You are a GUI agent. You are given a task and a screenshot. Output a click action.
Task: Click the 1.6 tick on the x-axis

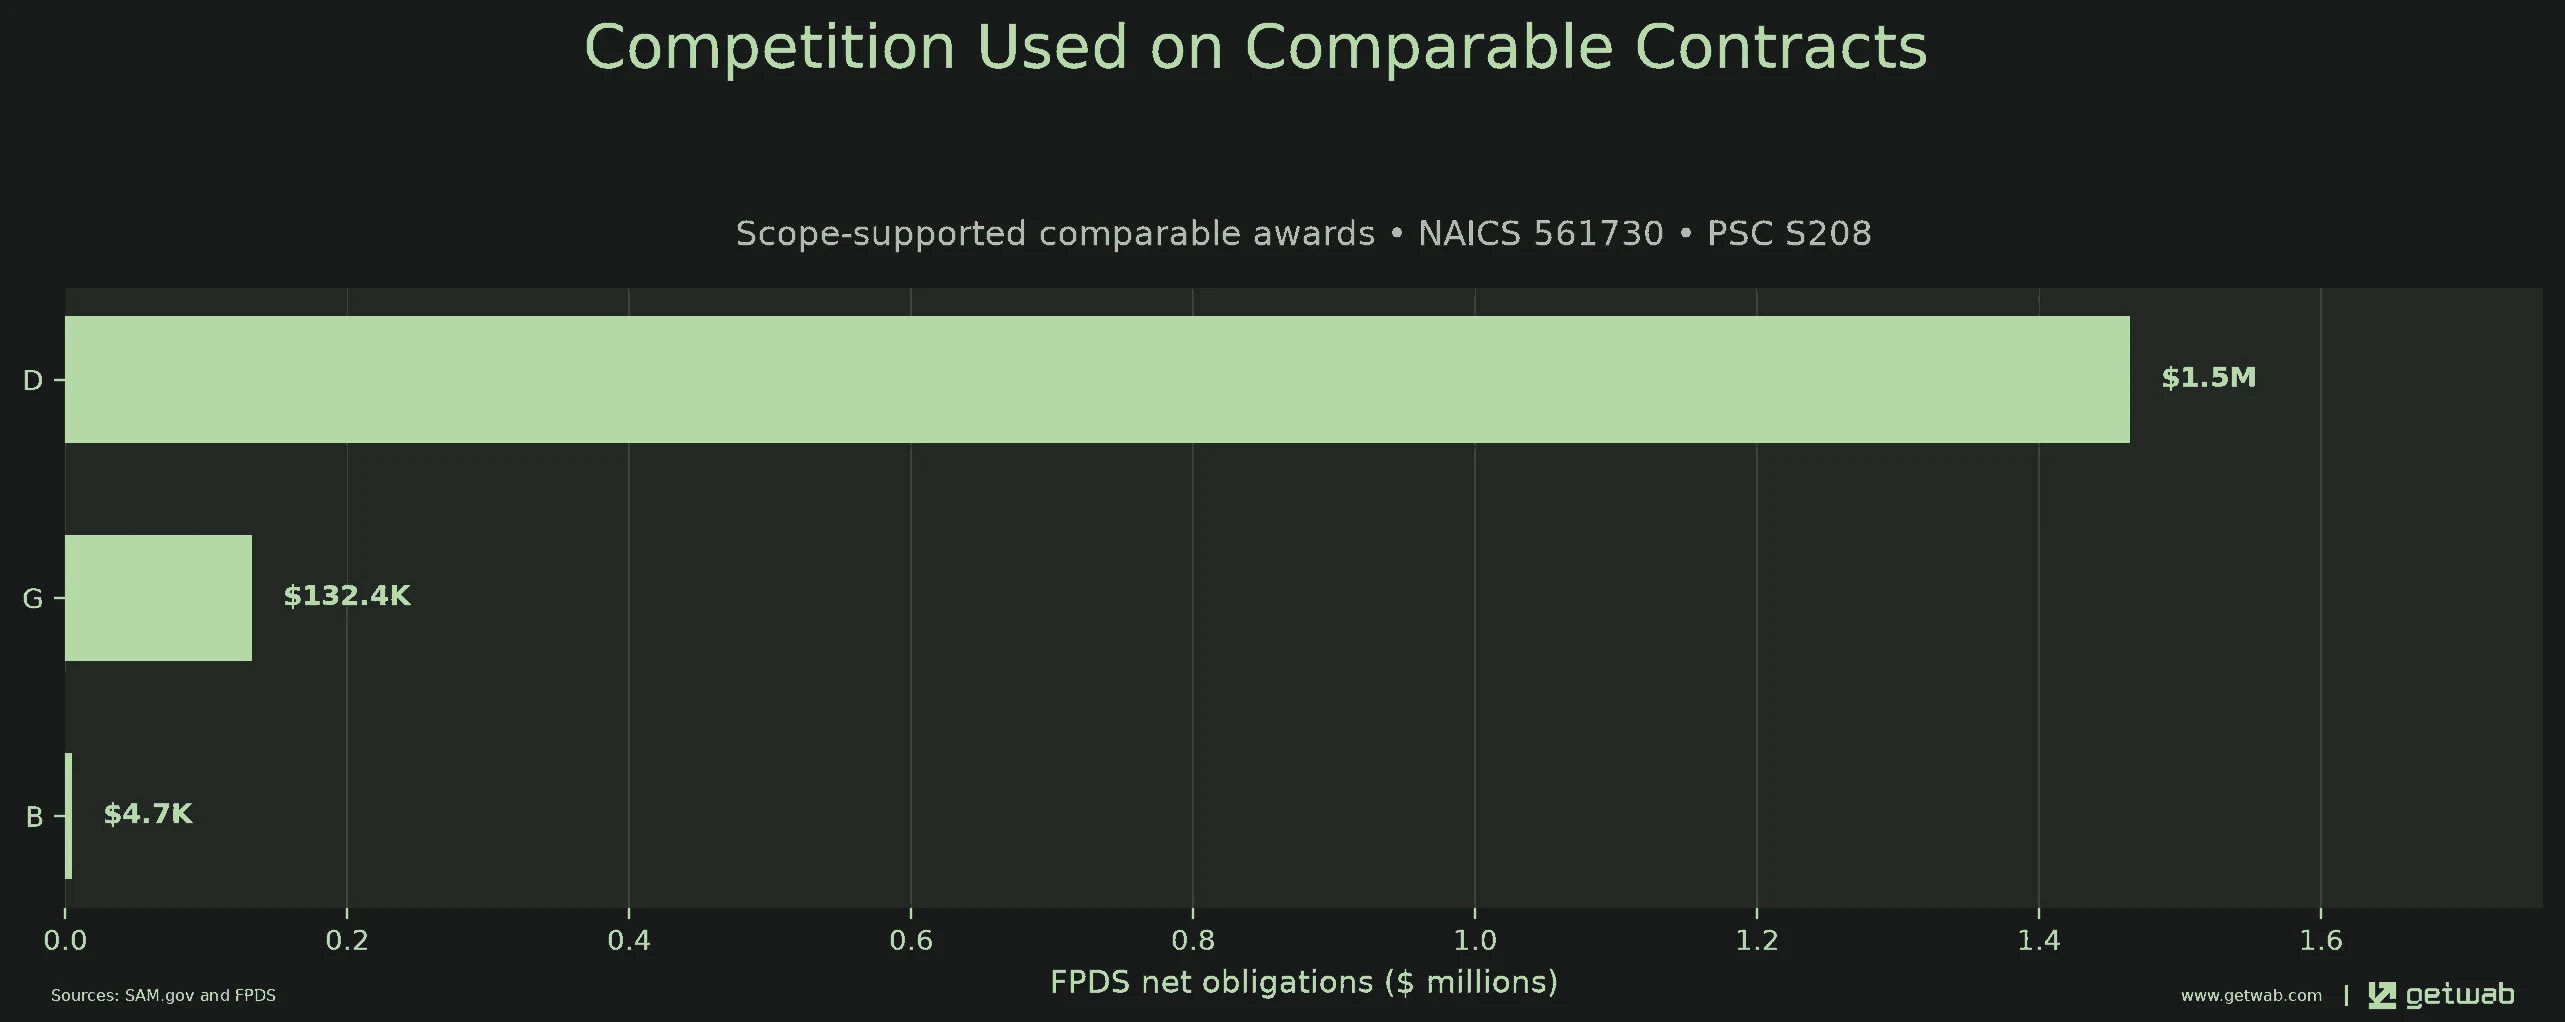(x=2320, y=940)
